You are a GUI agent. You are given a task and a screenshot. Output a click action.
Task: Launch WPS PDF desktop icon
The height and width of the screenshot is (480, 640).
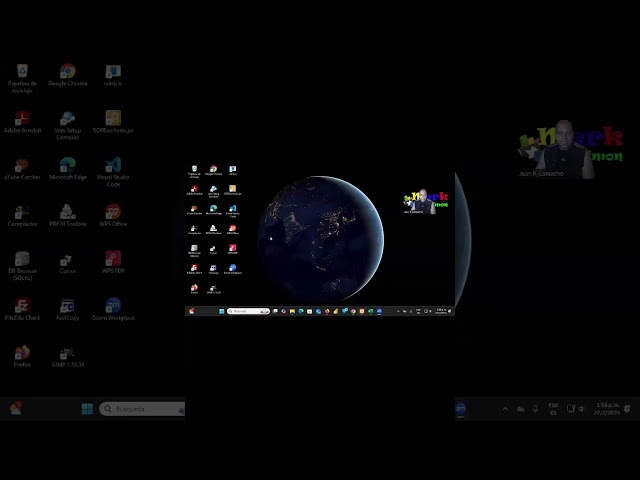(113, 260)
